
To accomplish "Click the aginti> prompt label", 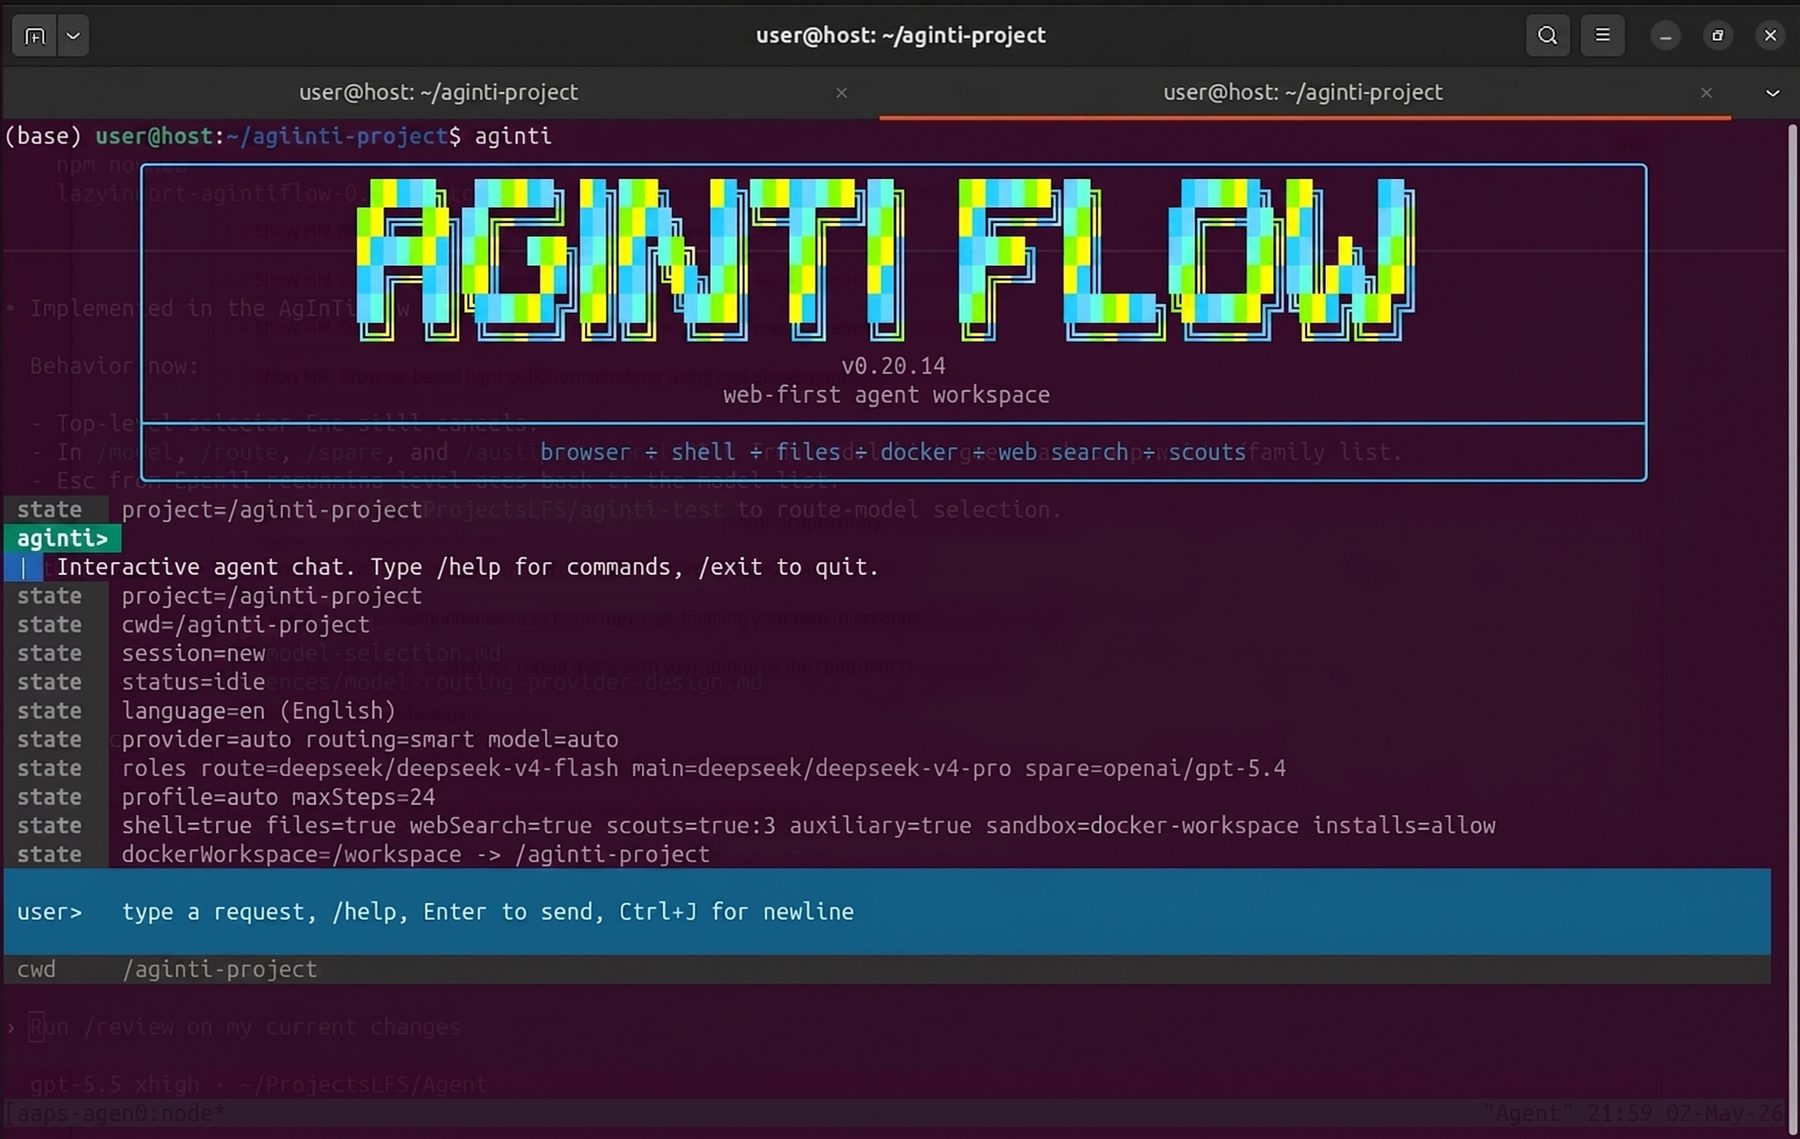I will tap(62, 538).
